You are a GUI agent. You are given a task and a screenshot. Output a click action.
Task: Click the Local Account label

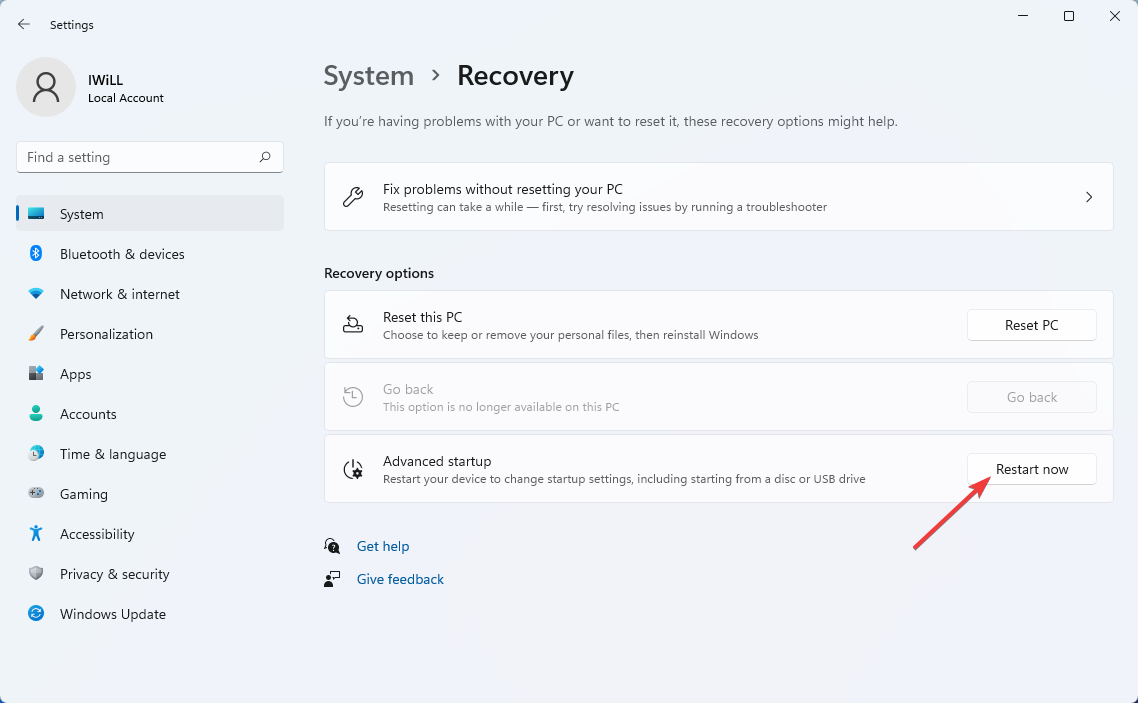[x=126, y=98]
